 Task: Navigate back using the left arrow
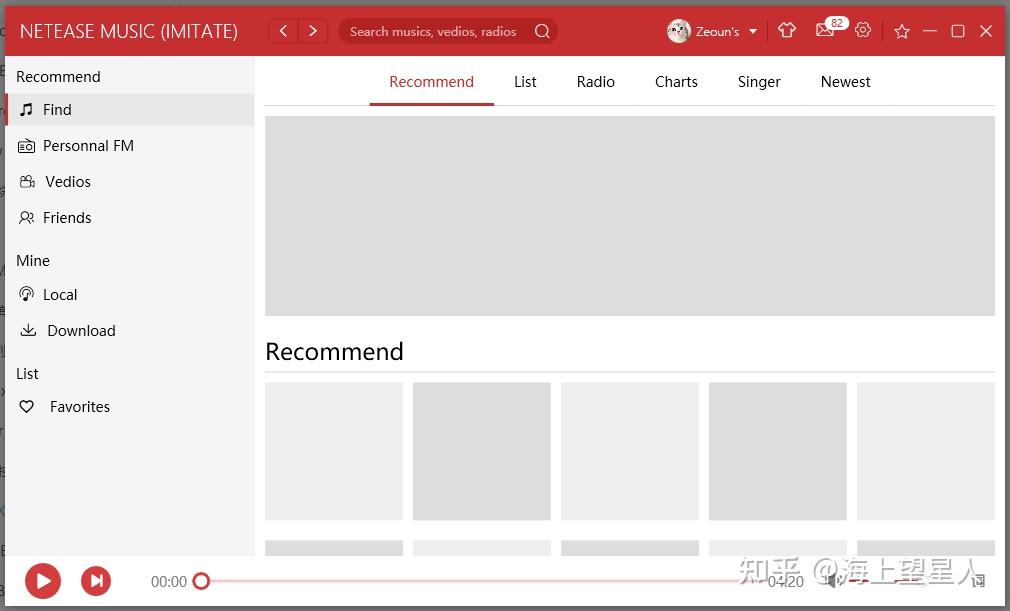point(283,31)
